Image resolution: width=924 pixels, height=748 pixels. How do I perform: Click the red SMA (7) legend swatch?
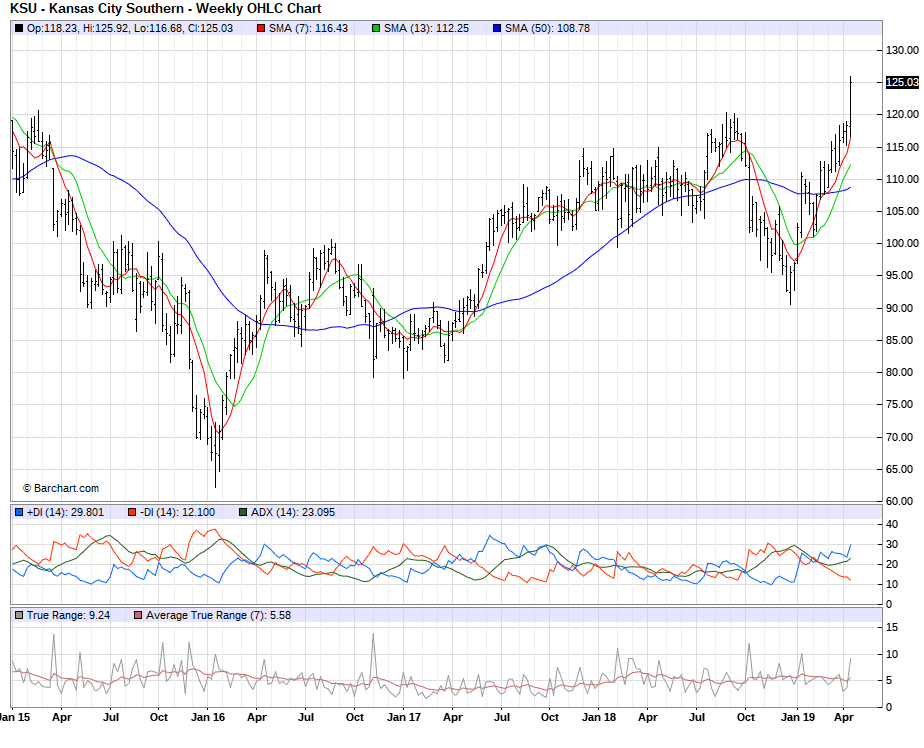261,28
